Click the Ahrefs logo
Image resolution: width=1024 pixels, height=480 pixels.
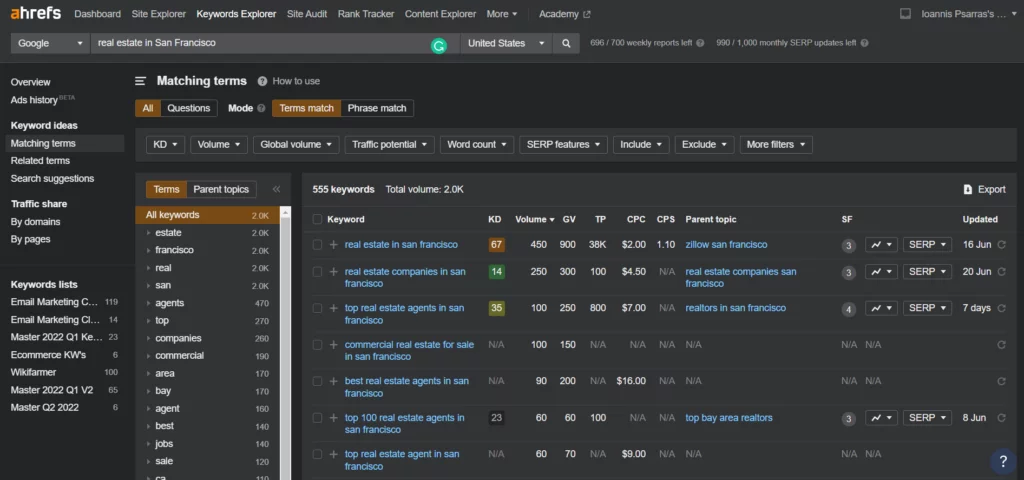coord(36,13)
